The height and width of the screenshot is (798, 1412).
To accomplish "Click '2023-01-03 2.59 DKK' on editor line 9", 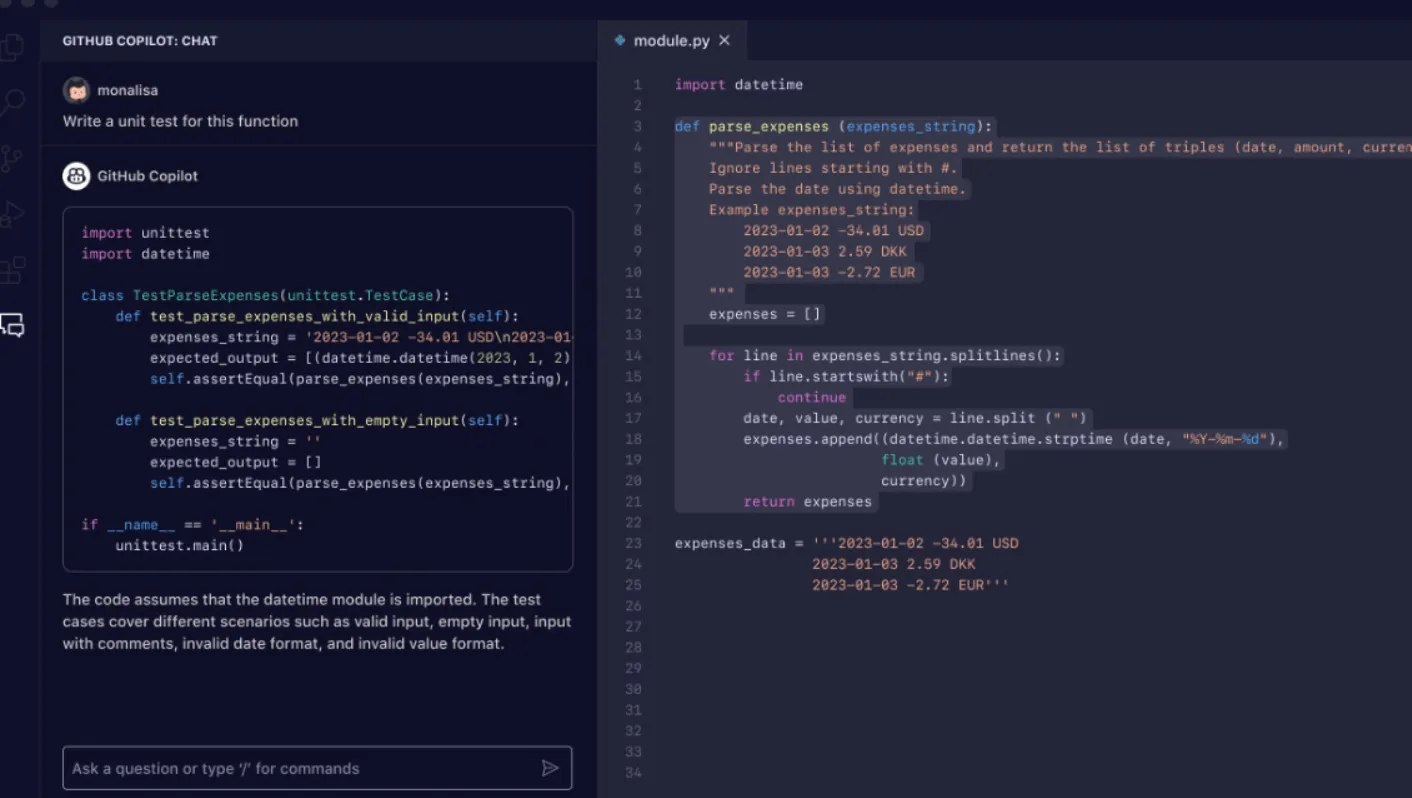I will pos(825,252).
